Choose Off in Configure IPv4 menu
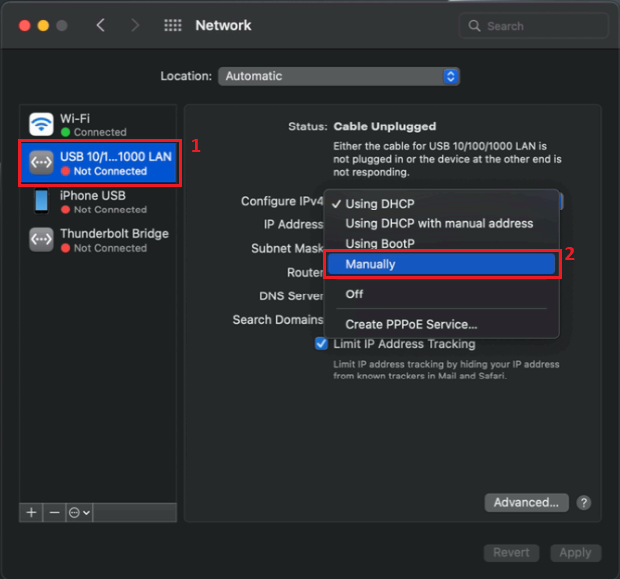Image resolution: width=620 pixels, height=579 pixels. tap(355, 294)
